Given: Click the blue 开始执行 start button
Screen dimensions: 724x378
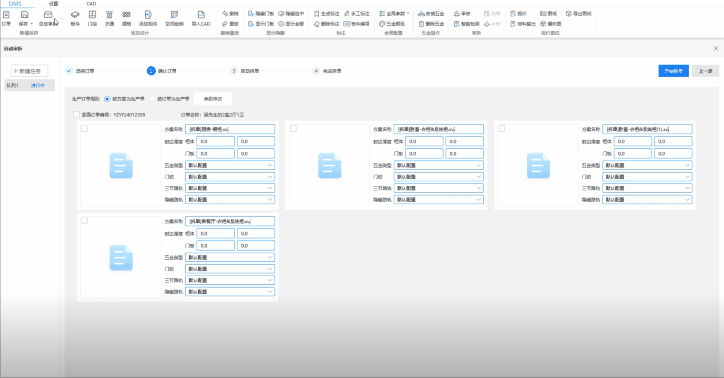Looking at the screenshot, I should (674, 71).
